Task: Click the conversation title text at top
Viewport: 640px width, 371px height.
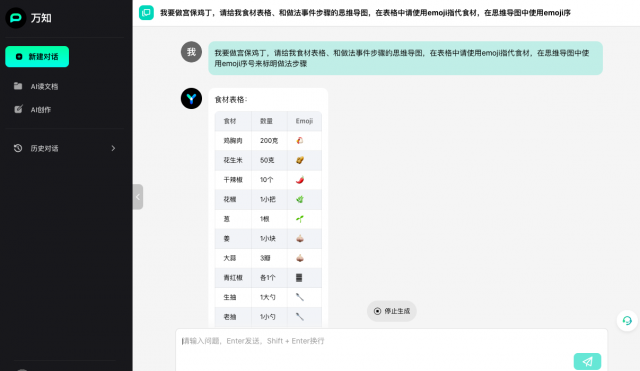Action: point(365,13)
